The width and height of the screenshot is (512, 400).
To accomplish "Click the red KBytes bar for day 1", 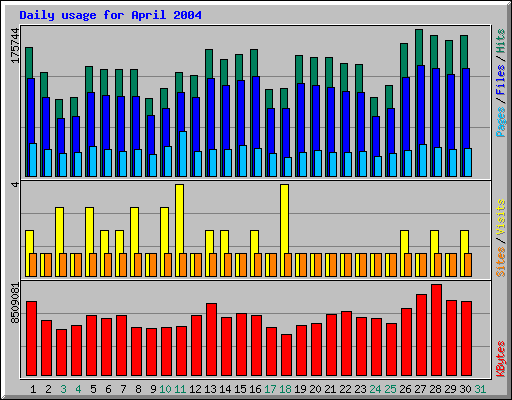I will coord(31,338).
